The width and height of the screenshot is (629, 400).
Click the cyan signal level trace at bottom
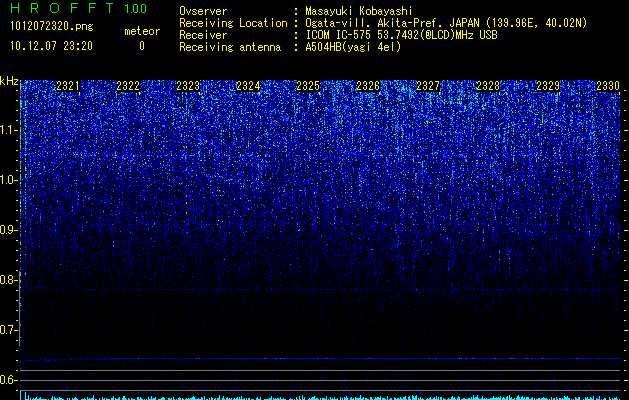(321, 397)
